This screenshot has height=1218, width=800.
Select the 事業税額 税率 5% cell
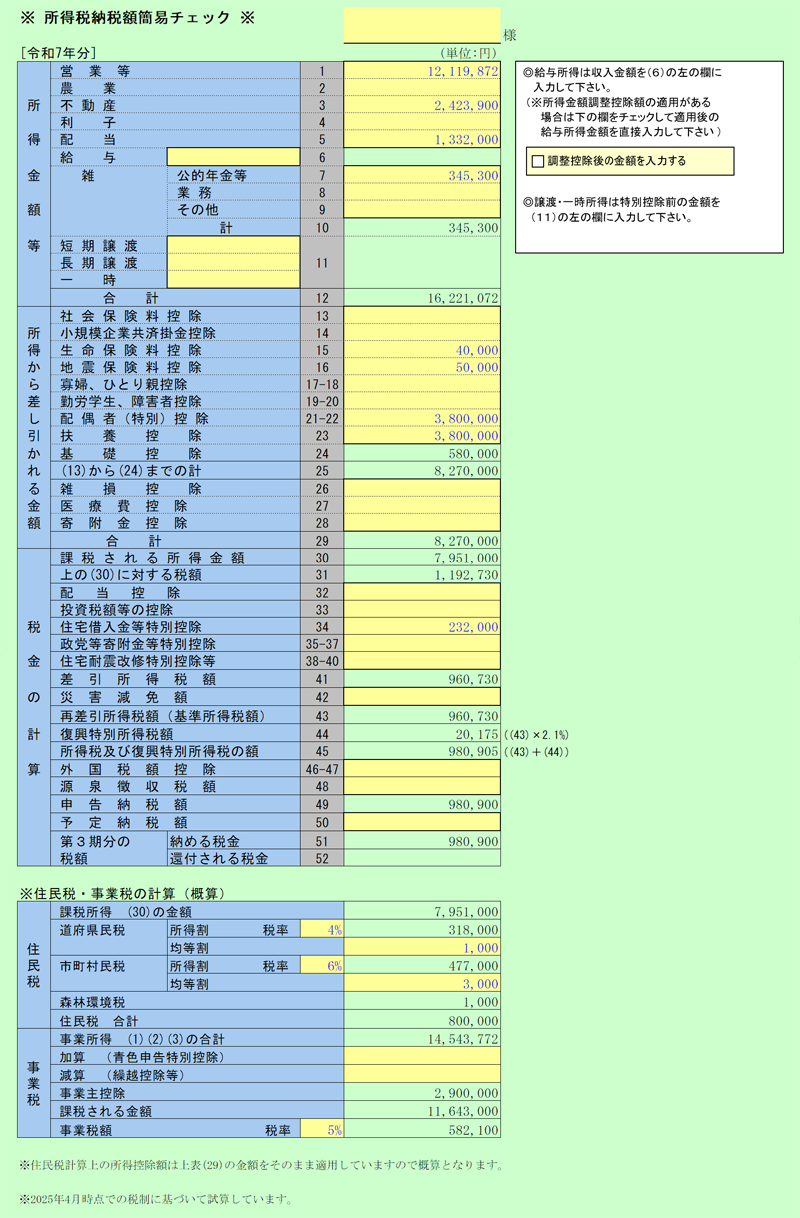321,1130
